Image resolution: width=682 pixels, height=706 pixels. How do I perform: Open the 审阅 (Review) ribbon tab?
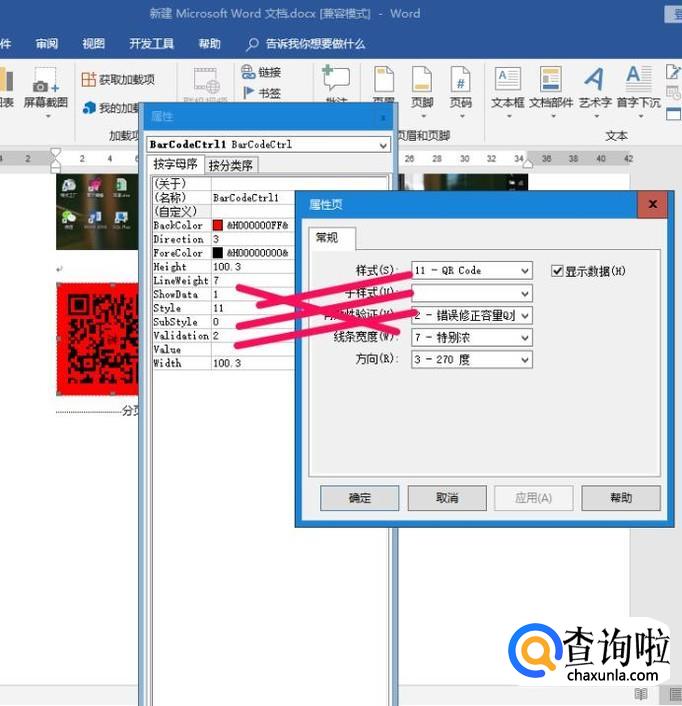pyautogui.click(x=47, y=44)
